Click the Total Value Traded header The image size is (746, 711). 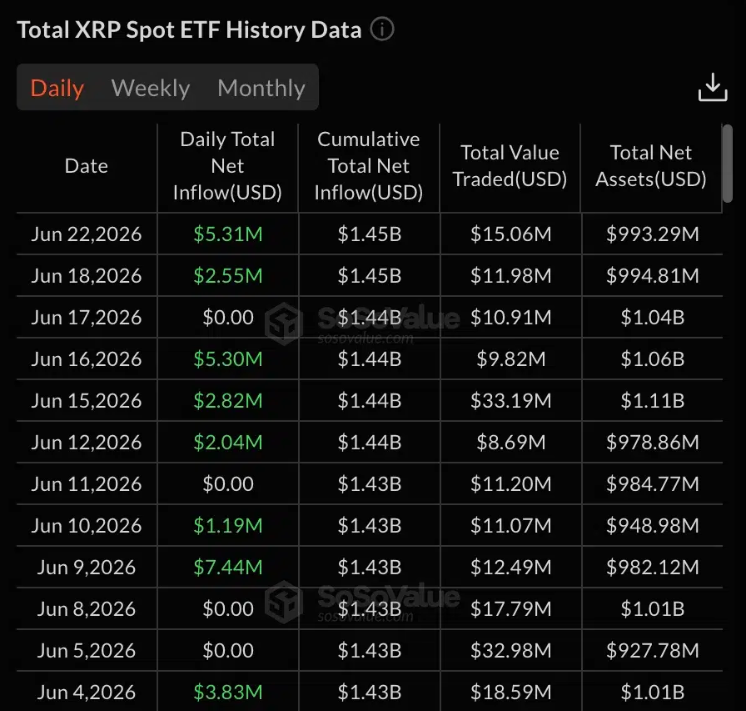coord(510,166)
